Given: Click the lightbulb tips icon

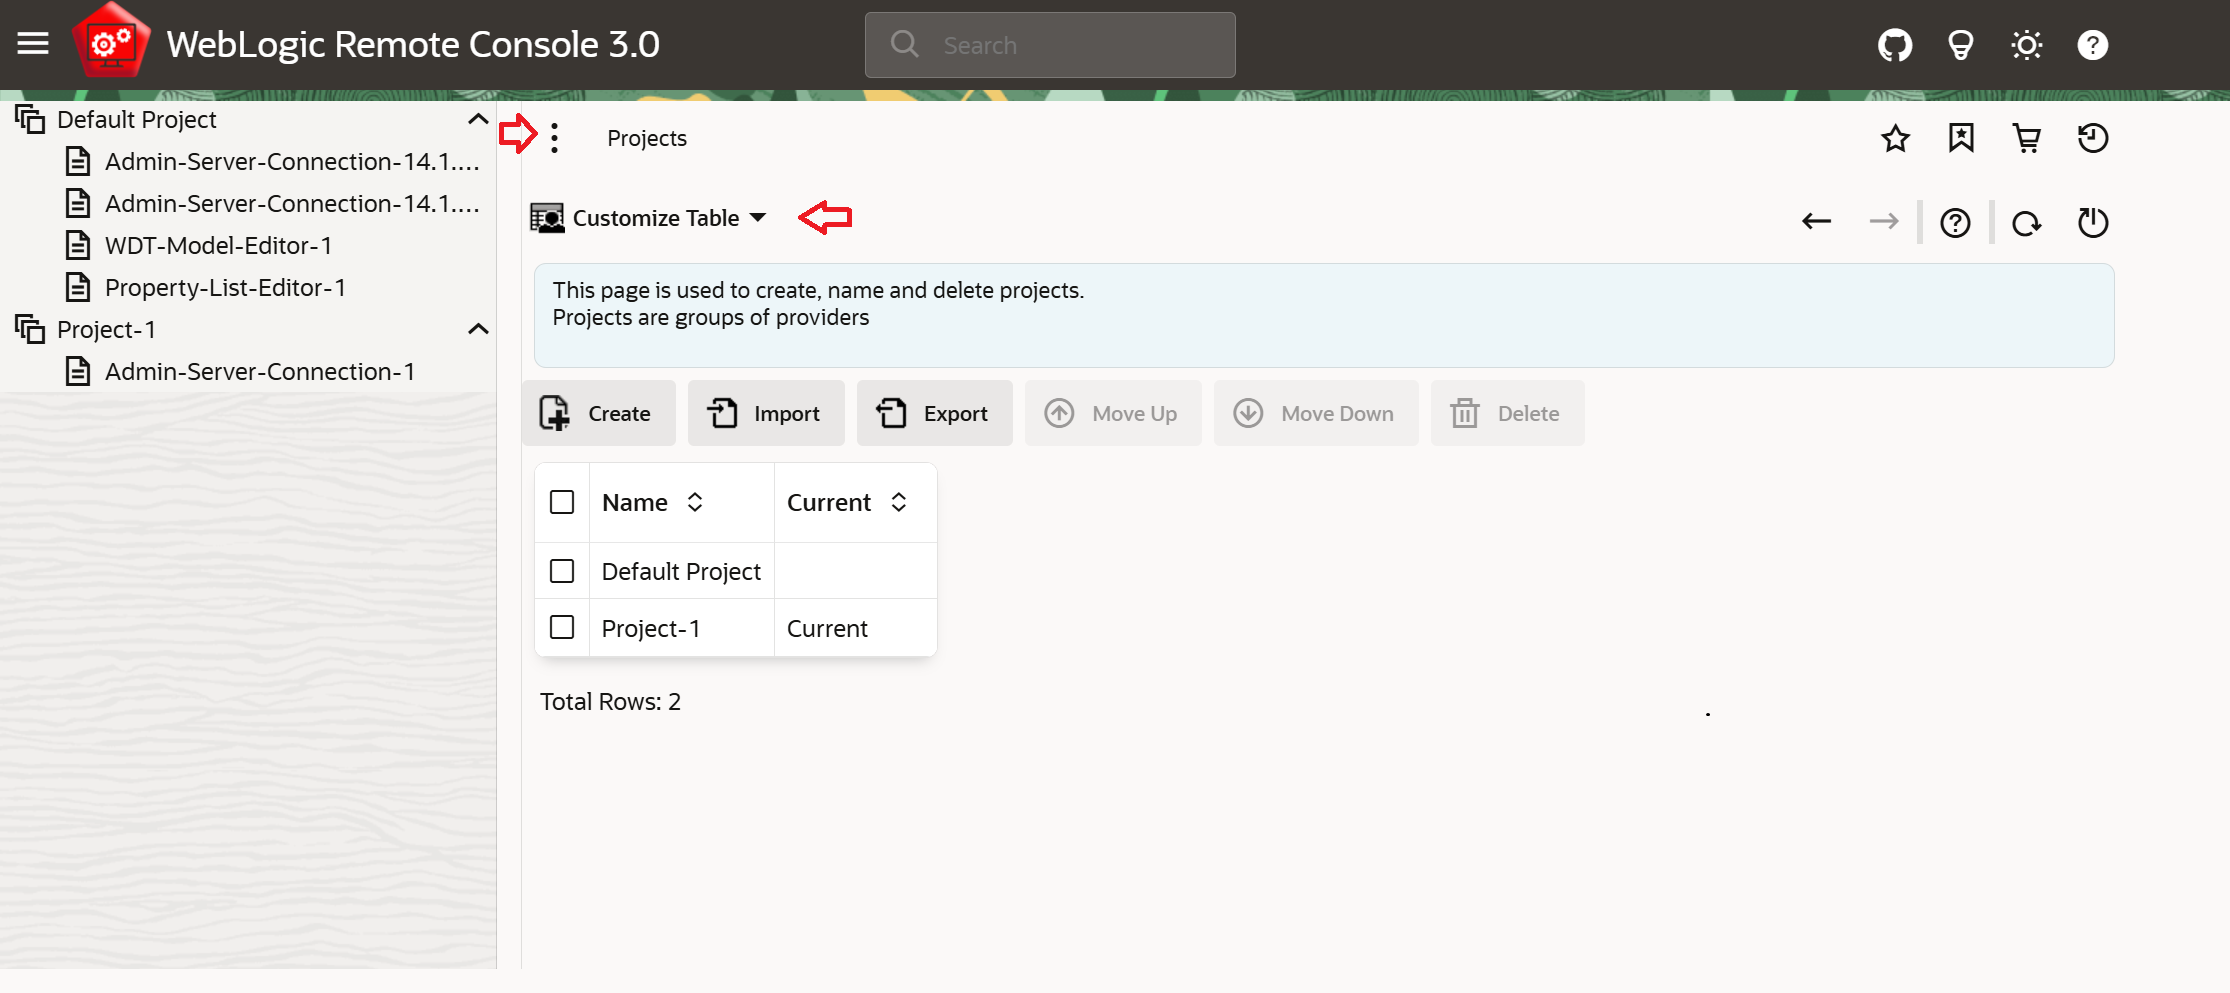Looking at the screenshot, I should [1960, 45].
